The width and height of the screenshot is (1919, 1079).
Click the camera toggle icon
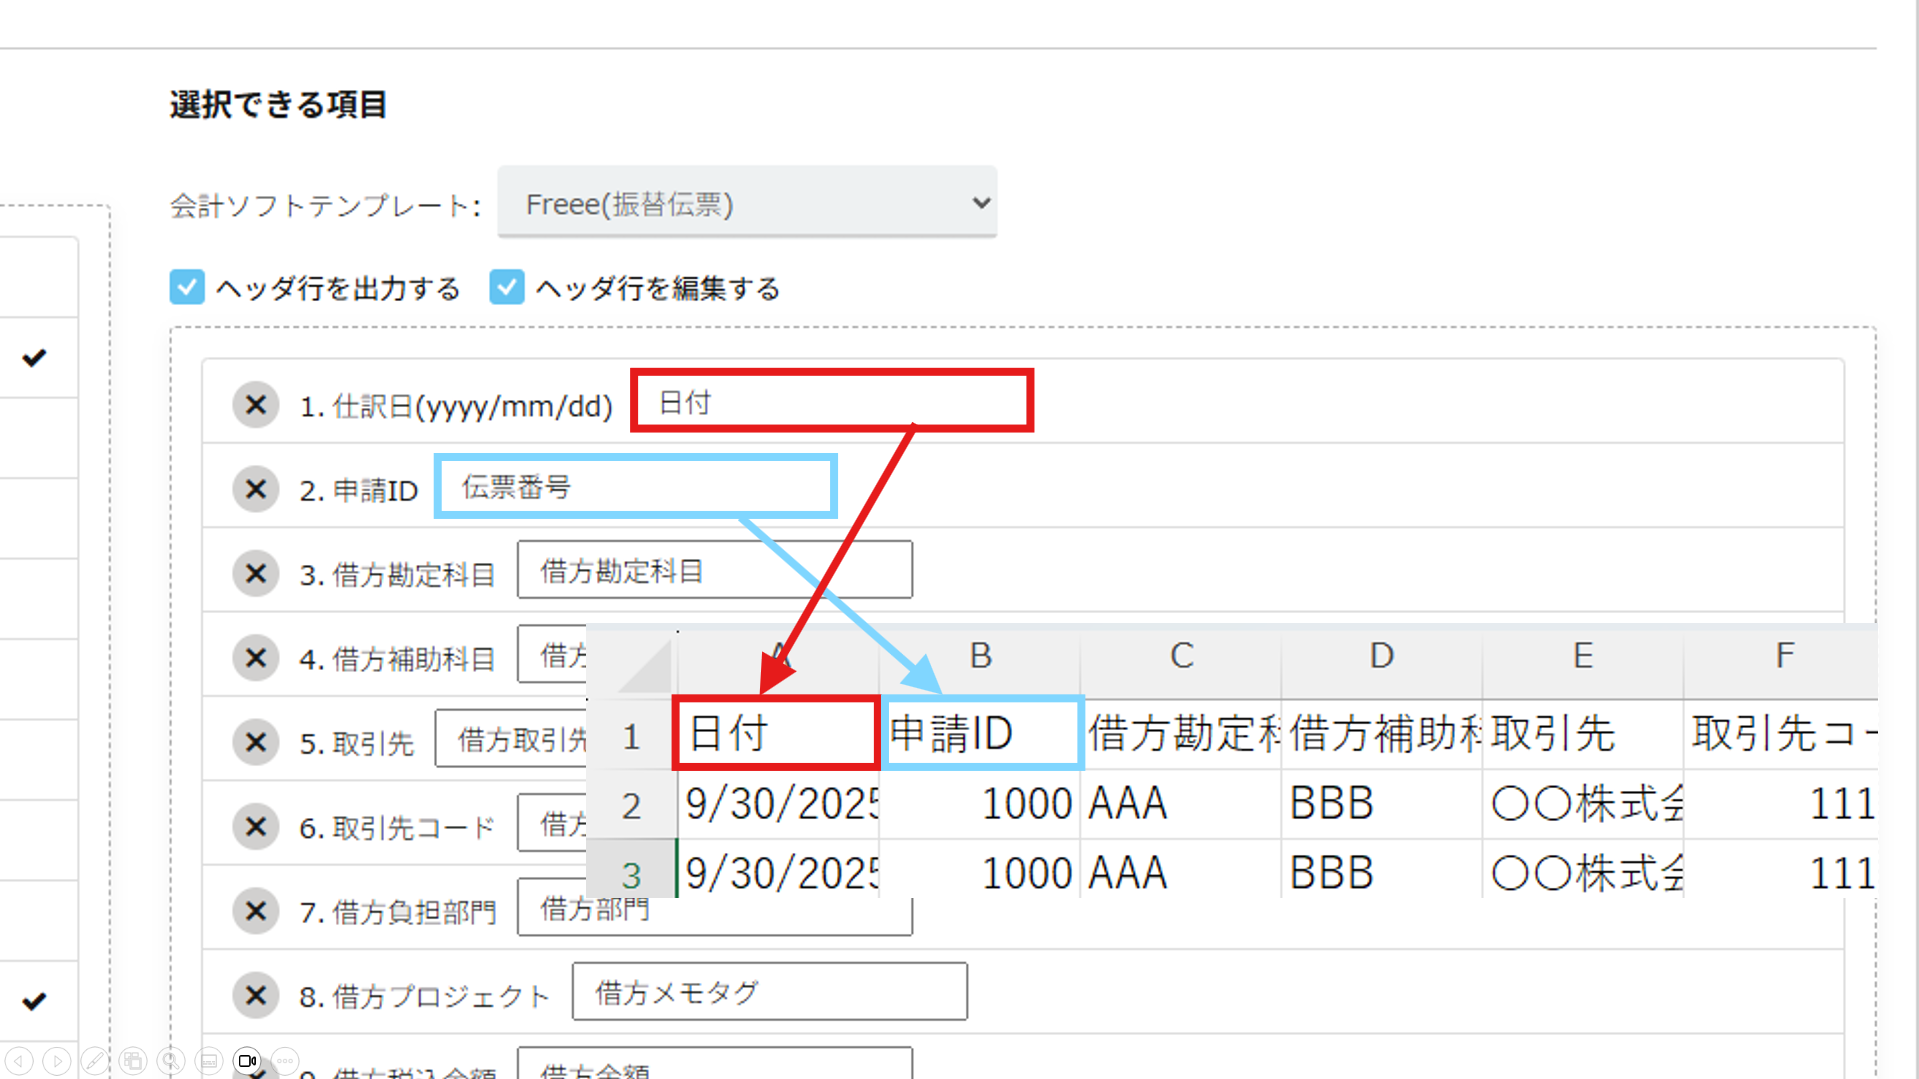[247, 1061]
